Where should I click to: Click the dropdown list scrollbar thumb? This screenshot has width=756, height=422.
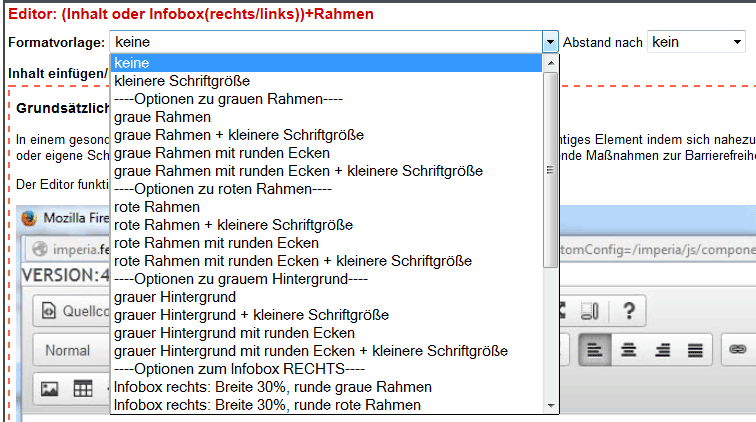pyautogui.click(x=551, y=170)
